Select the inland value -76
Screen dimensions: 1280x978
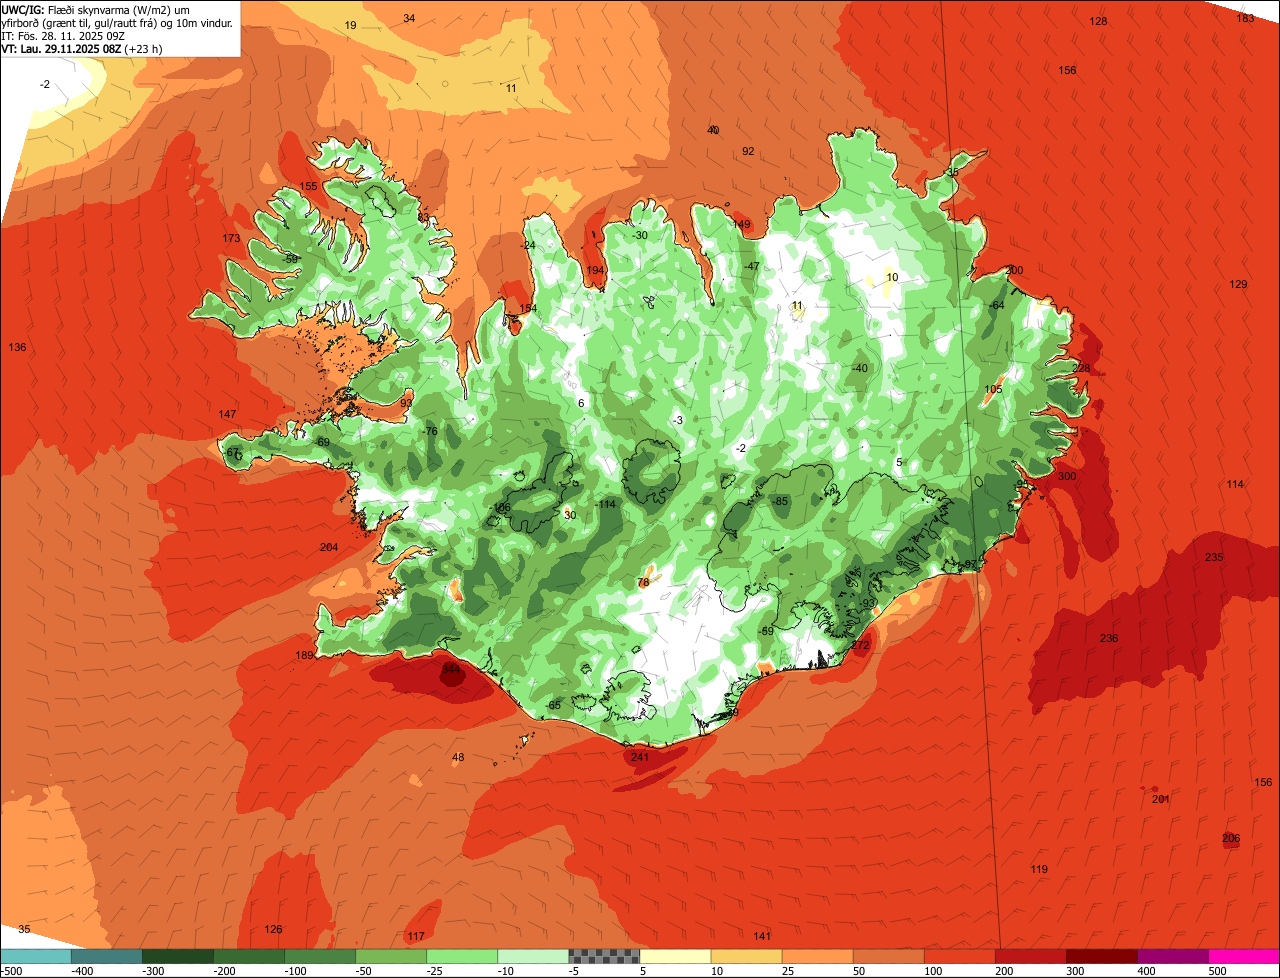[430, 431]
